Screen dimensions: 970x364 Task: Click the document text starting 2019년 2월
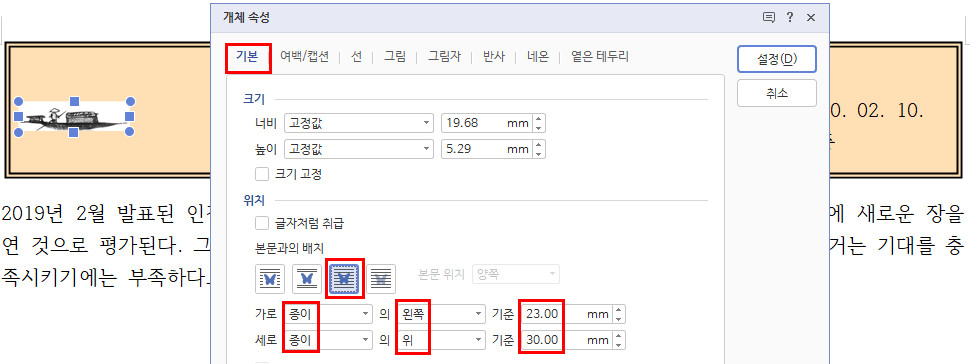point(106,215)
